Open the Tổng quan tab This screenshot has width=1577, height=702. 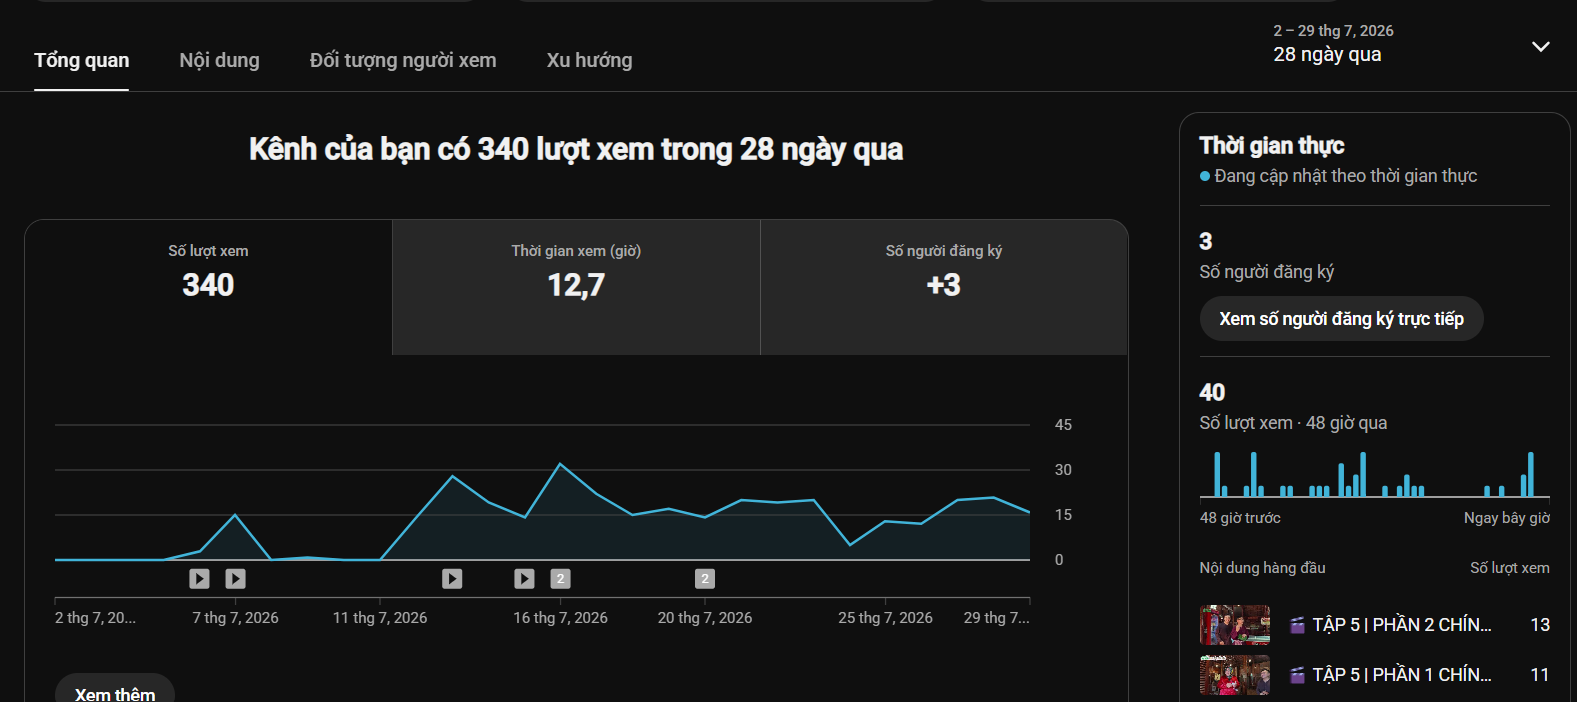click(x=81, y=60)
